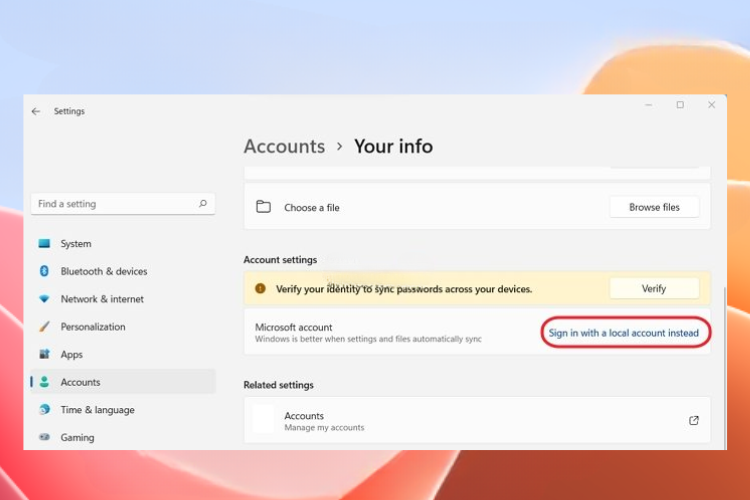Click the Verify your identity message text
This screenshot has height=500, width=750.
coord(404,289)
